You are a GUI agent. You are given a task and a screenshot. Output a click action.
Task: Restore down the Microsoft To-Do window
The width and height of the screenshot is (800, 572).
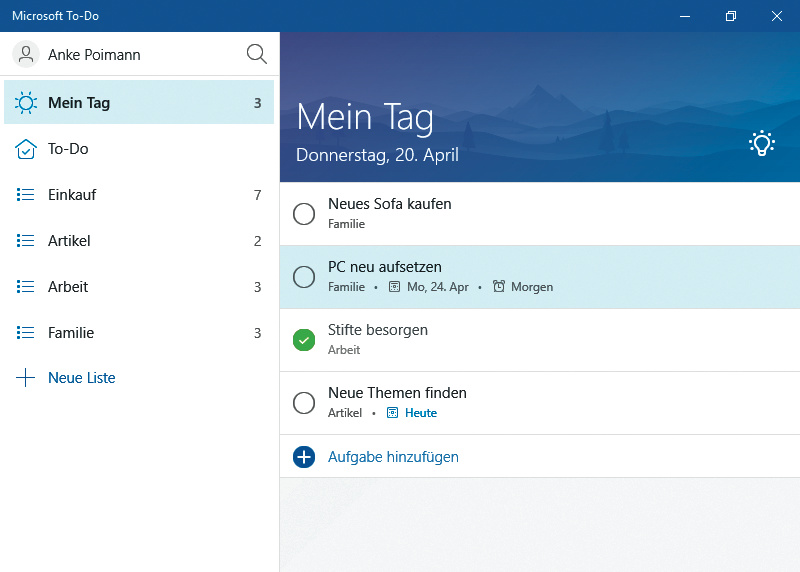tap(731, 16)
